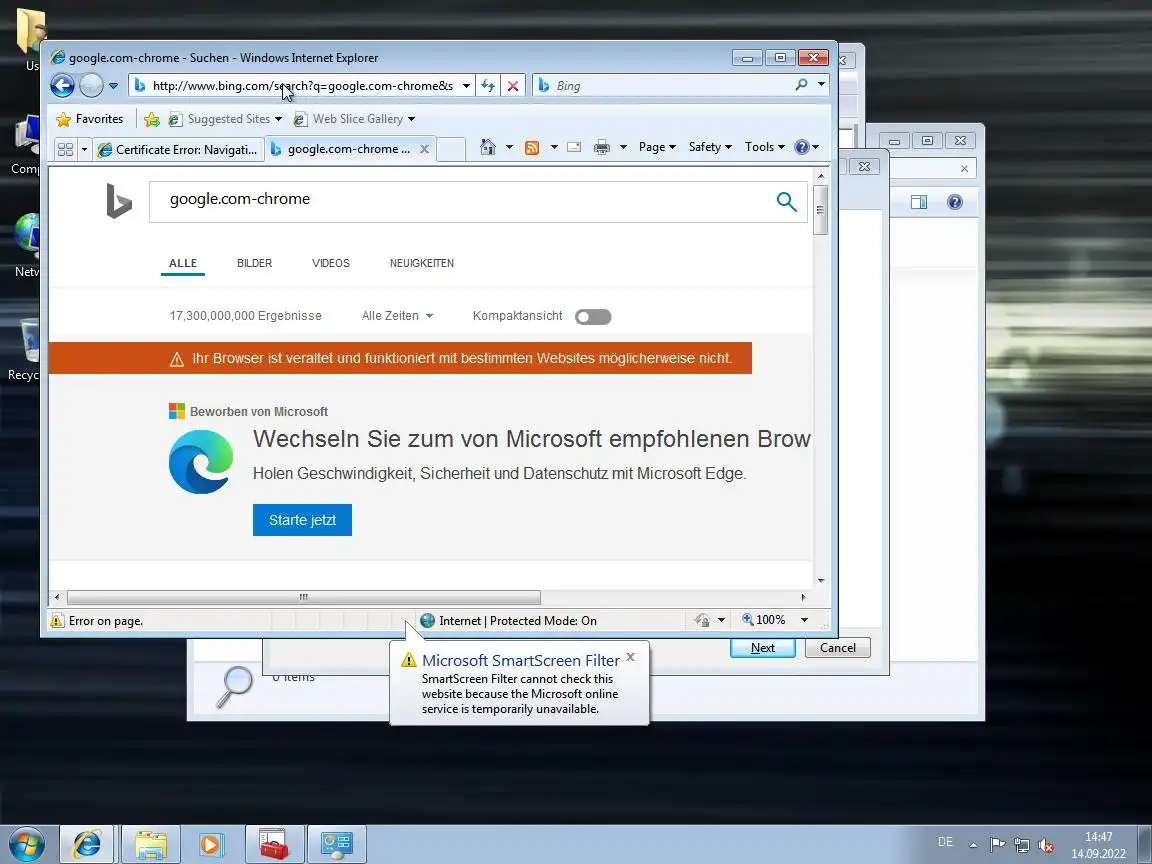
Task: Open the Alle Zeiten filter dropdown
Action: [397, 316]
